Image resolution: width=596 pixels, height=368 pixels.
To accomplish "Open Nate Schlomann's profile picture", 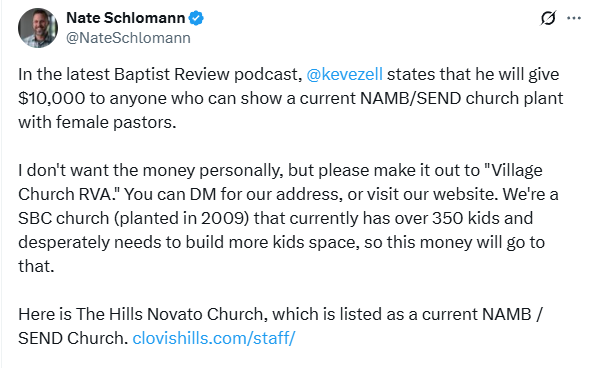I will pos(38,28).
